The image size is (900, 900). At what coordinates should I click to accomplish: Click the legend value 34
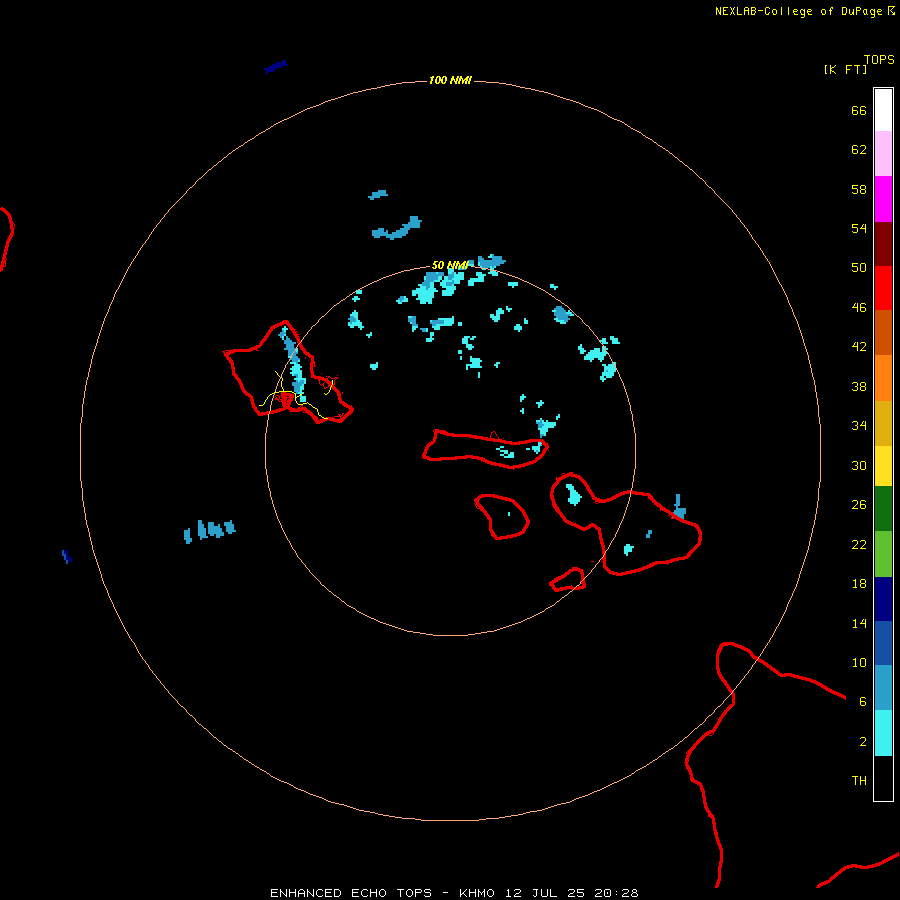pos(859,426)
